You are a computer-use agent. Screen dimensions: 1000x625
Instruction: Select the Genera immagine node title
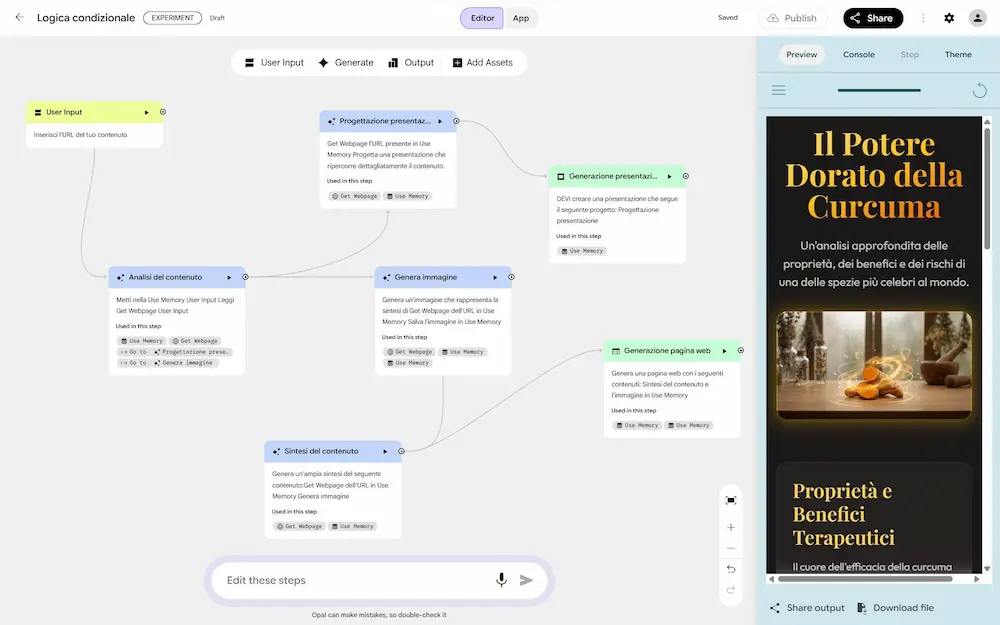point(425,277)
